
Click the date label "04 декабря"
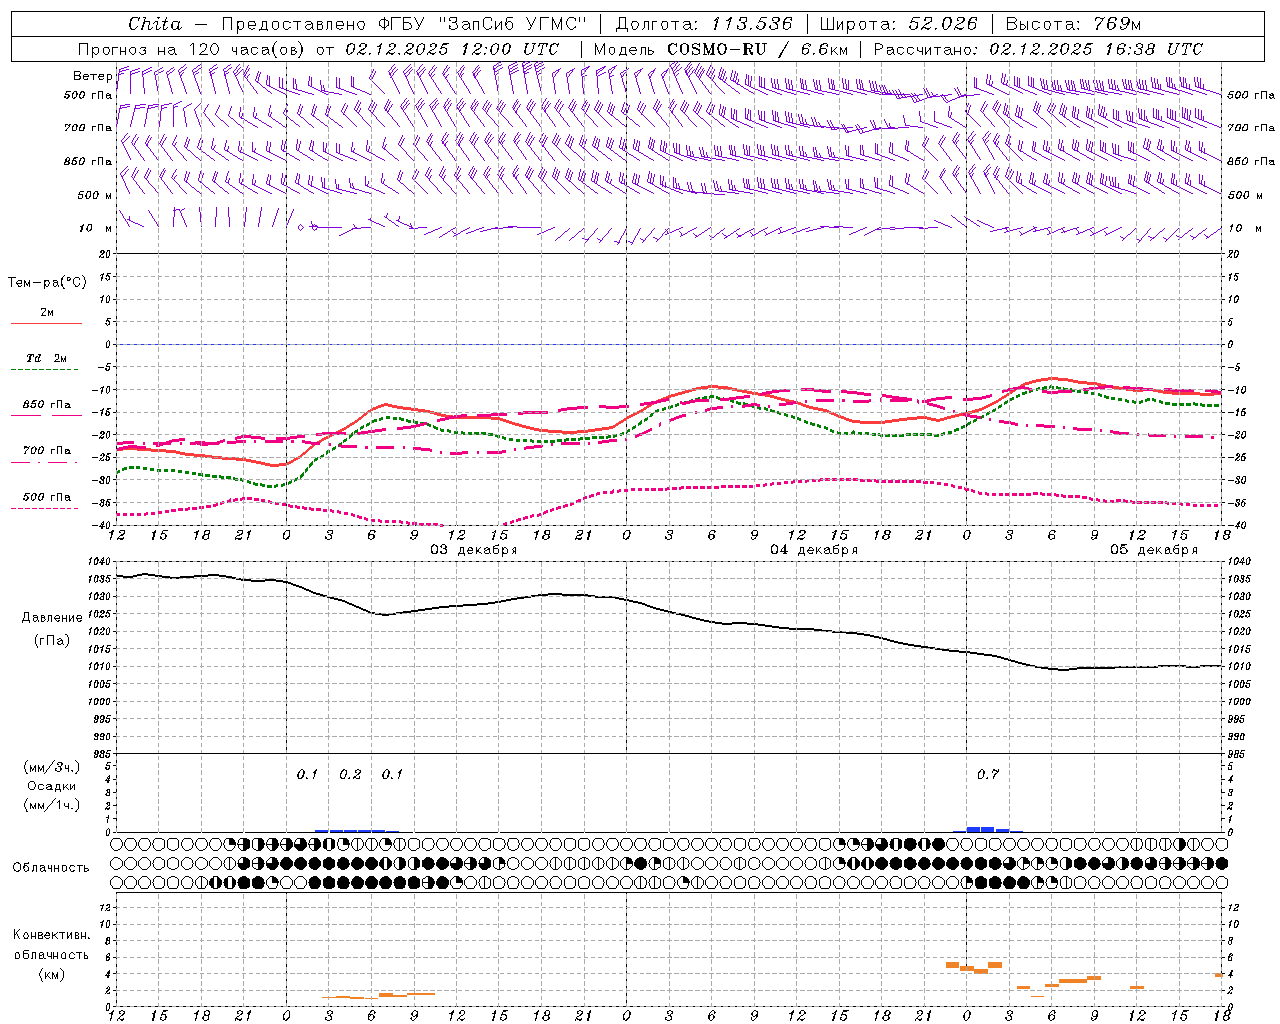(x=814, y=550)
